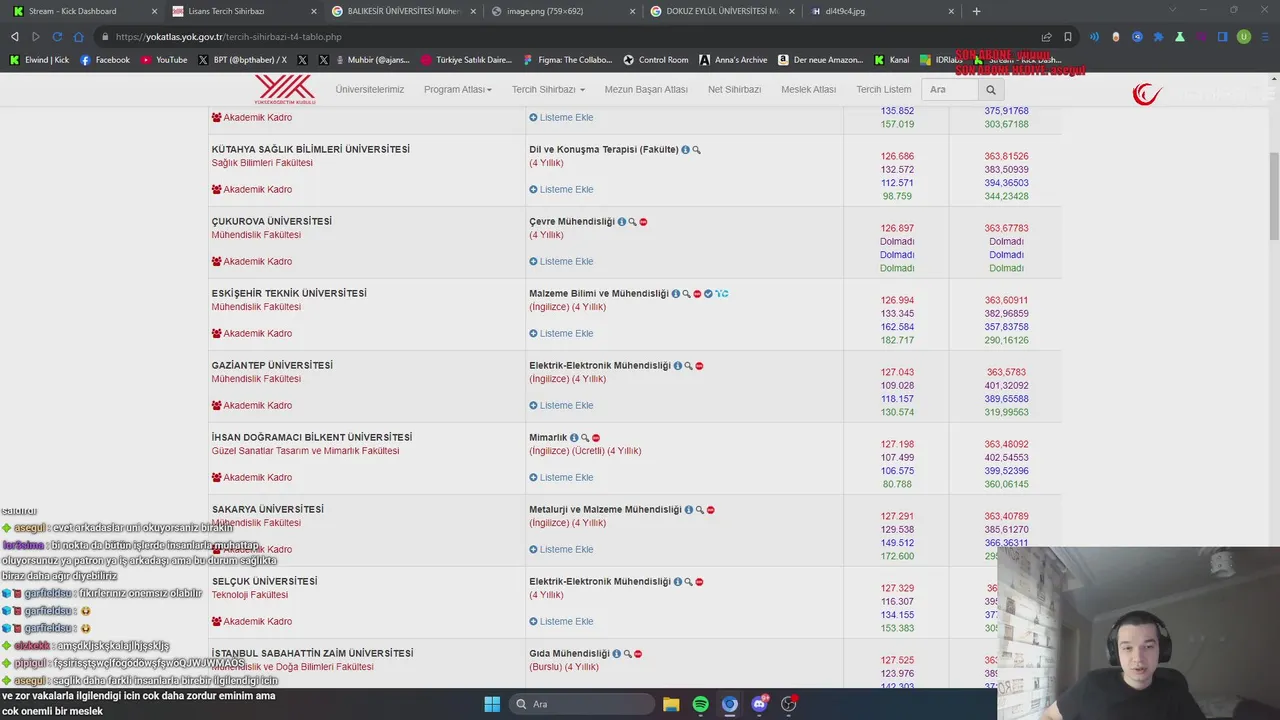Click İHSAN DOĞRAMACI BİLKENT ÜNİVERSİTESİ name
Image resolution: width=1280 pixels, height=720 pixels.
pos(312,438)
